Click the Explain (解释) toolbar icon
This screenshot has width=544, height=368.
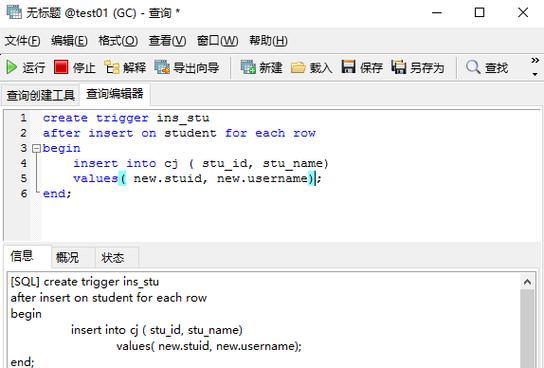click(112, 67)
